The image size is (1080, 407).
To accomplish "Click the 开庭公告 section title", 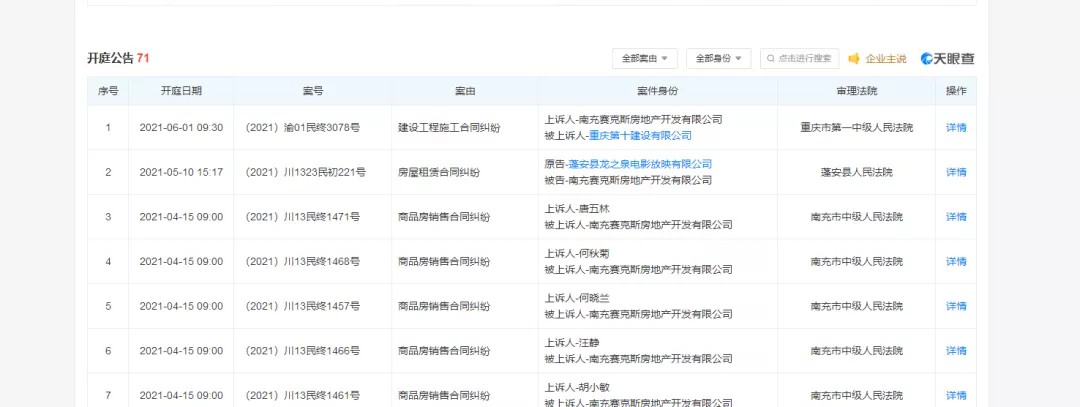I will click(110, 59).
